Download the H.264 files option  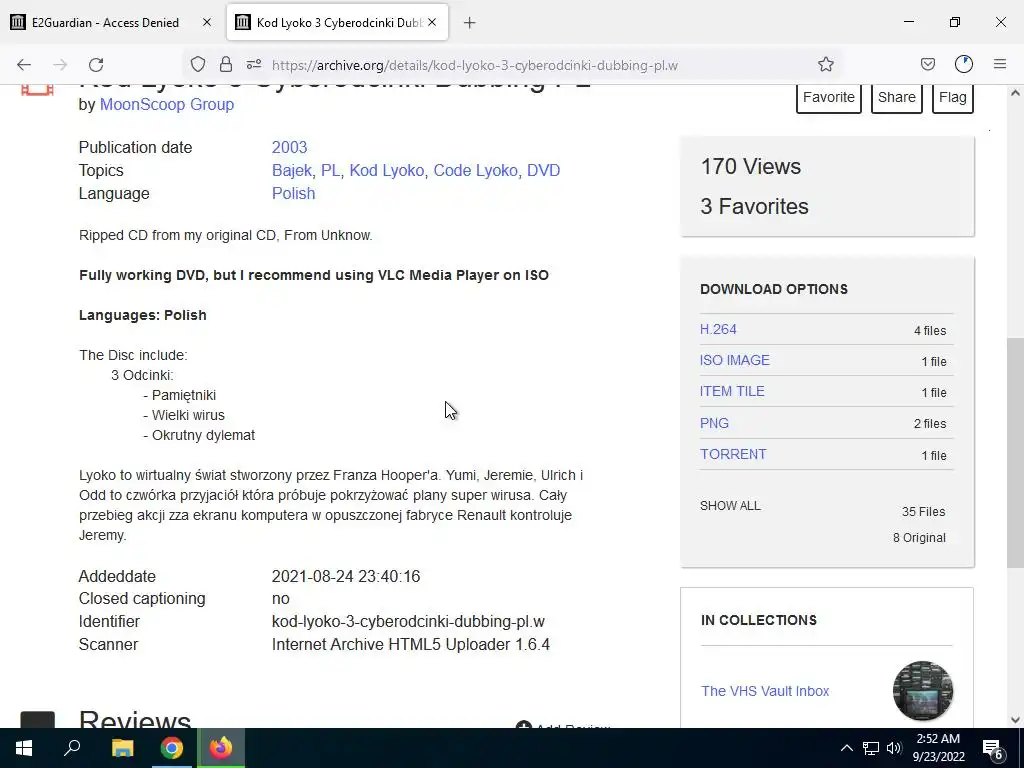point(718,329)
